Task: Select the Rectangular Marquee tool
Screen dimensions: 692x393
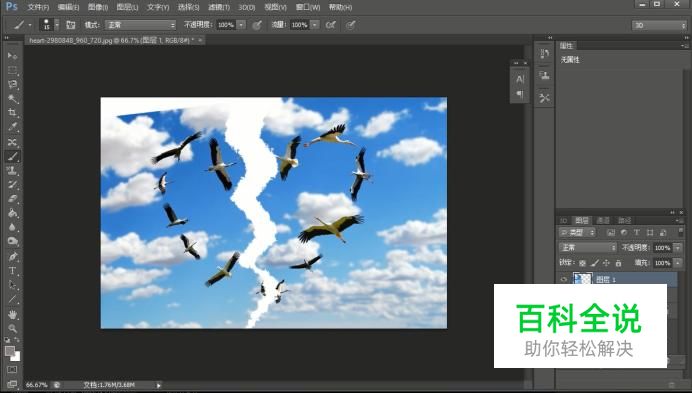Action: pyautogui.click(x=12, y=70)
